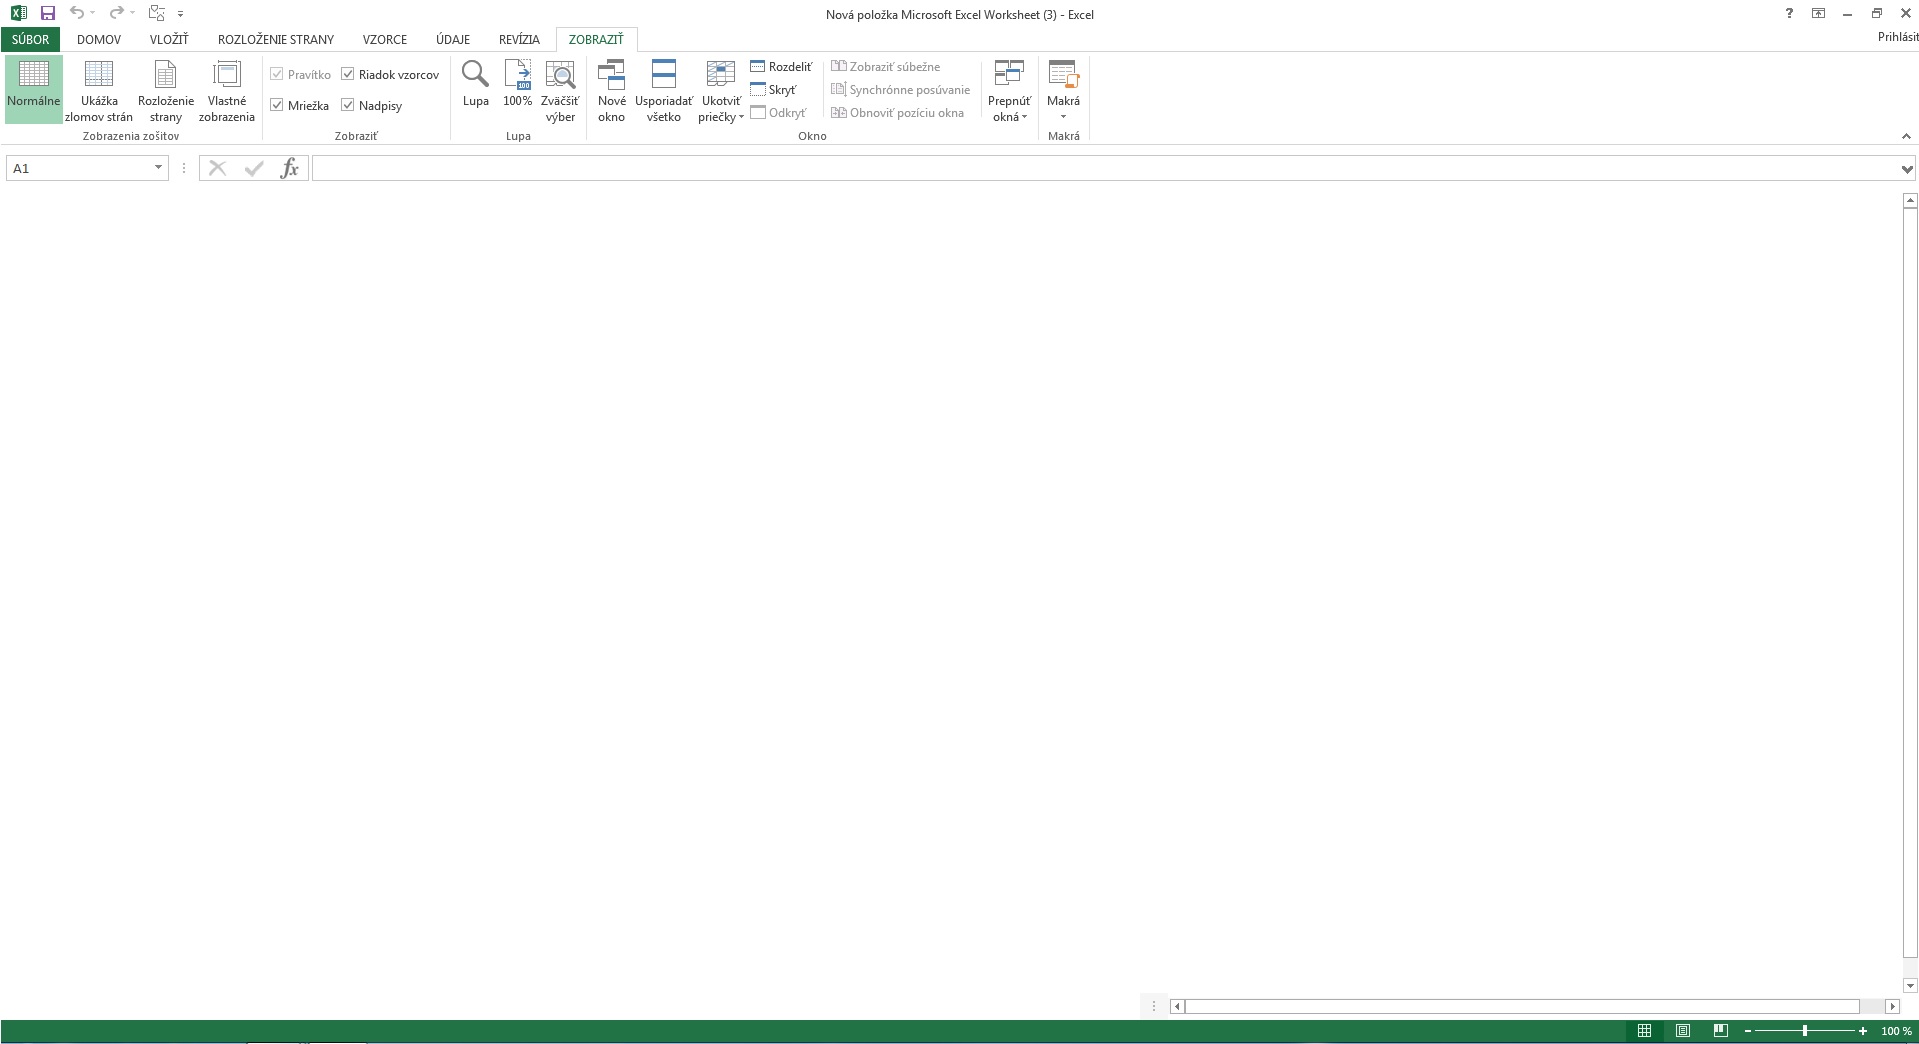Screen dimensions: 1919x1044
Task: Switch to Normálne workbook view
Action: (x=33, y=89)
